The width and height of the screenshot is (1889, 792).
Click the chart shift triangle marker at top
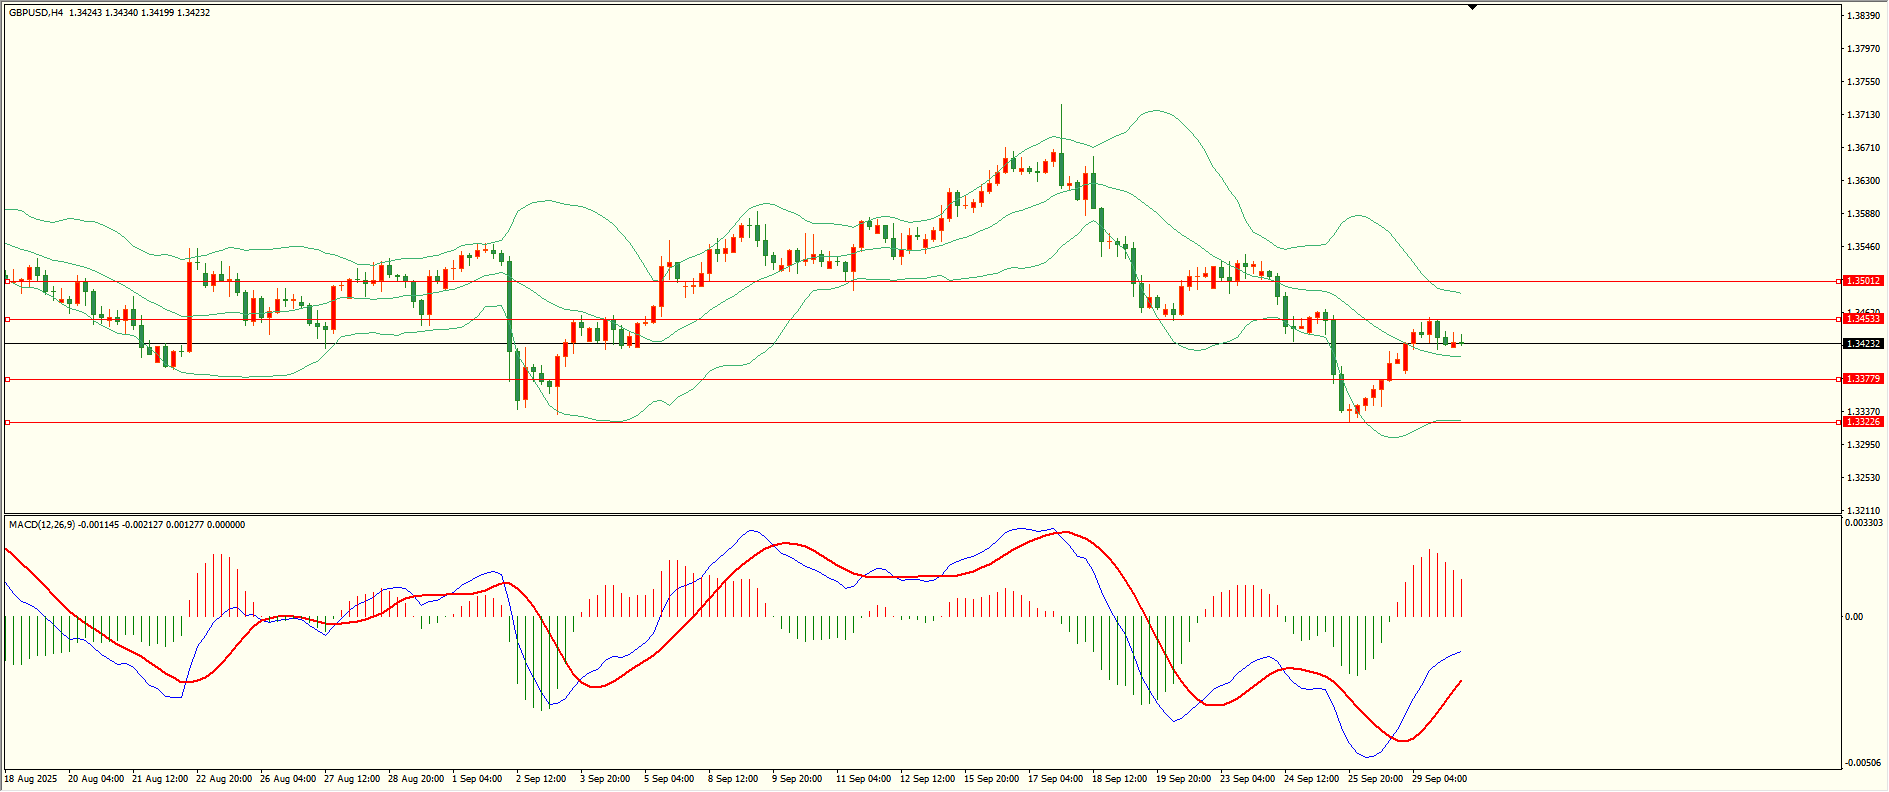click(x=1472, y=7)
